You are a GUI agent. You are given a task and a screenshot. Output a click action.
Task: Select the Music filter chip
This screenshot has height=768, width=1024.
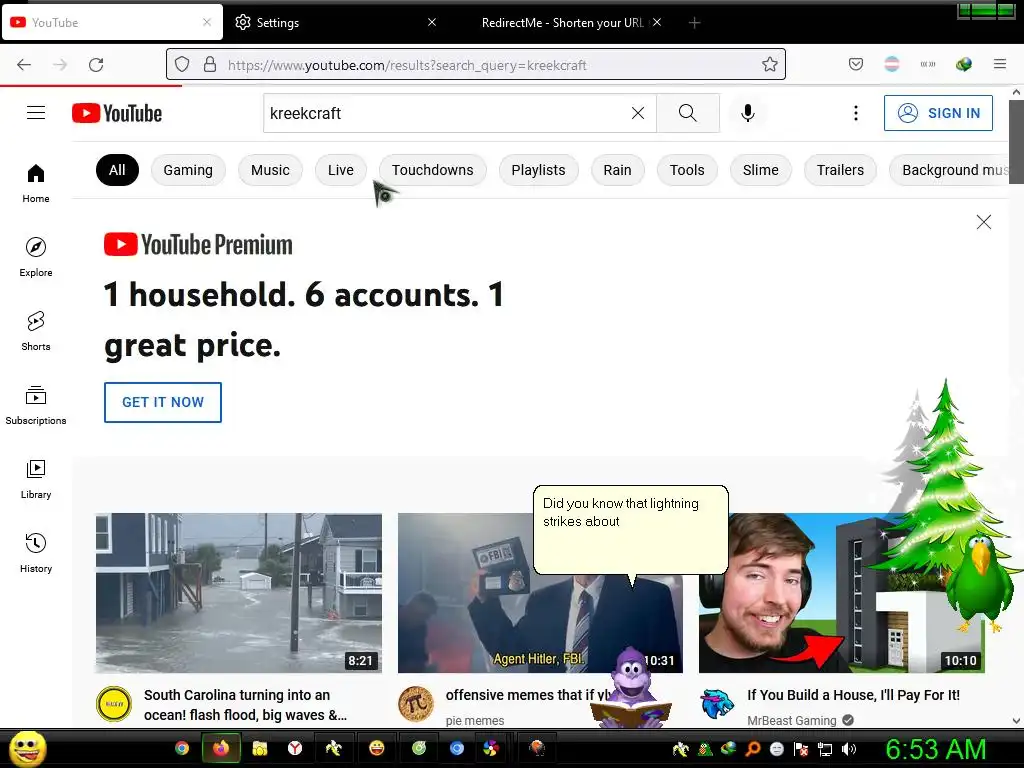point(270,170)
